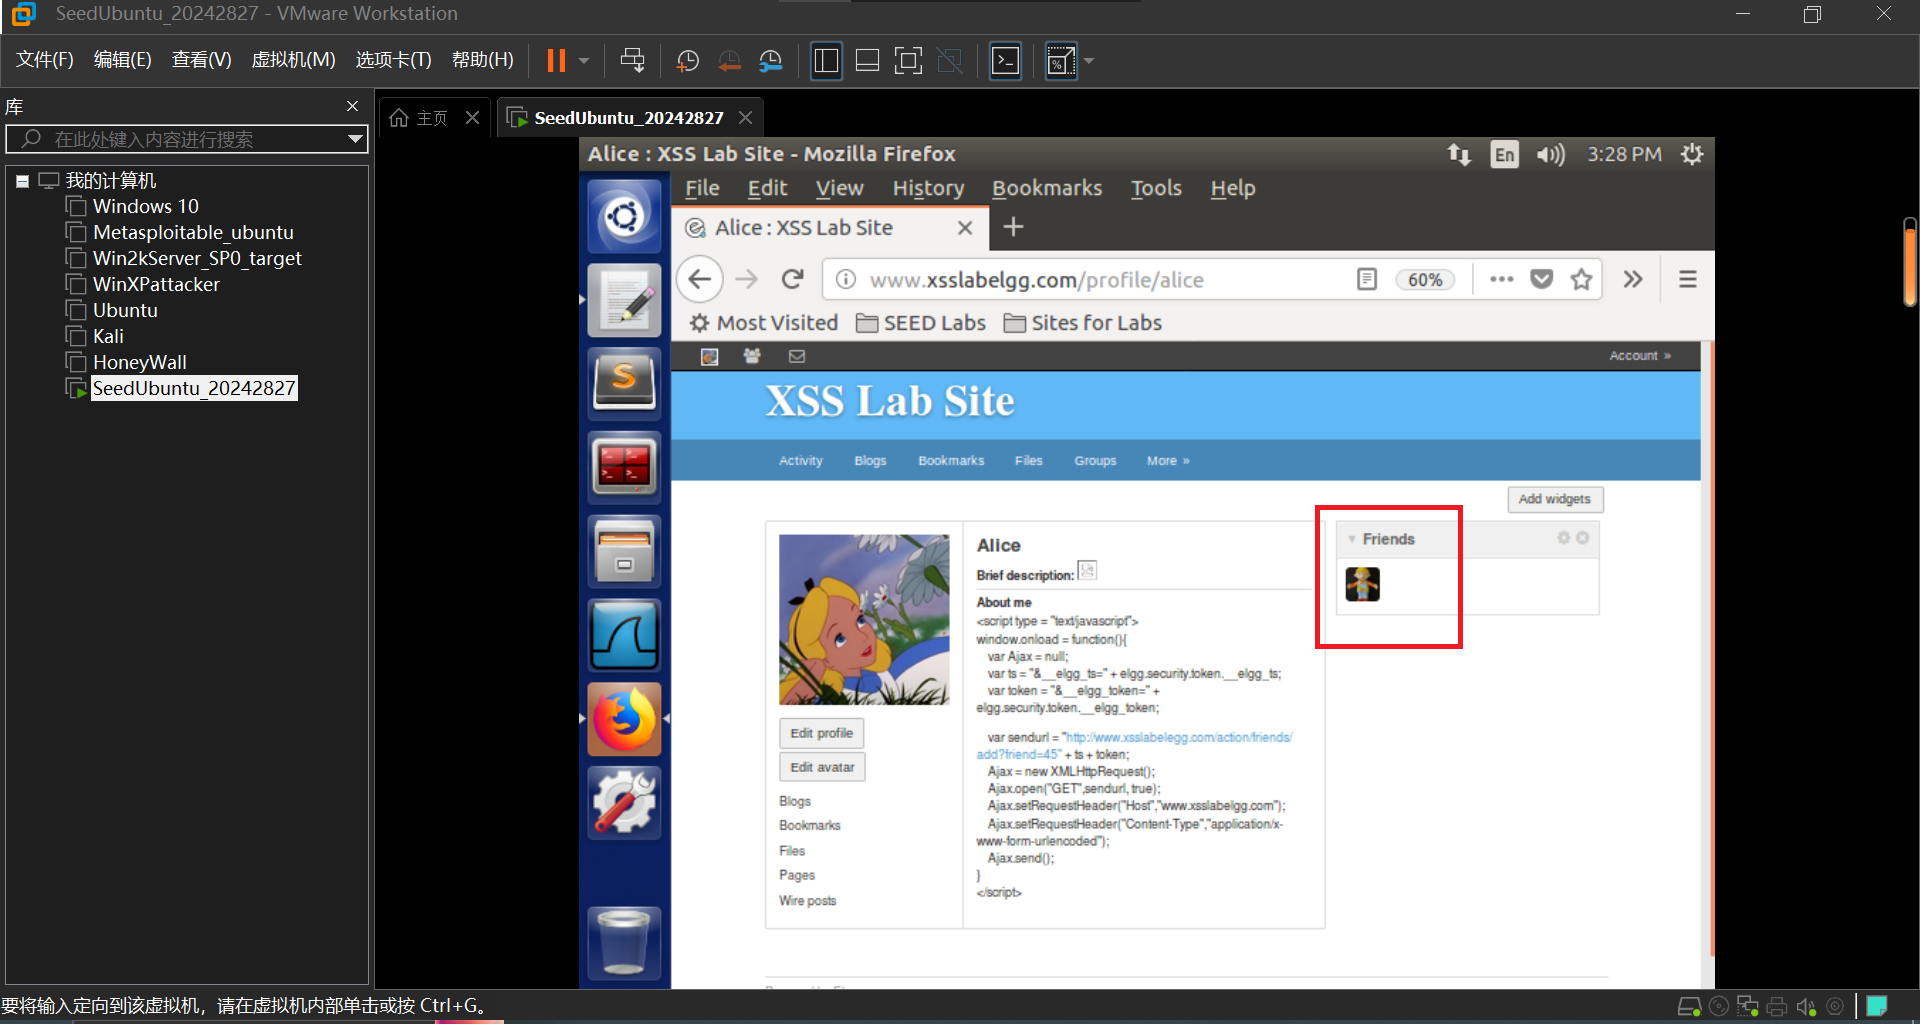Toggle Firefox reader view icon

tap(1367, 279)
